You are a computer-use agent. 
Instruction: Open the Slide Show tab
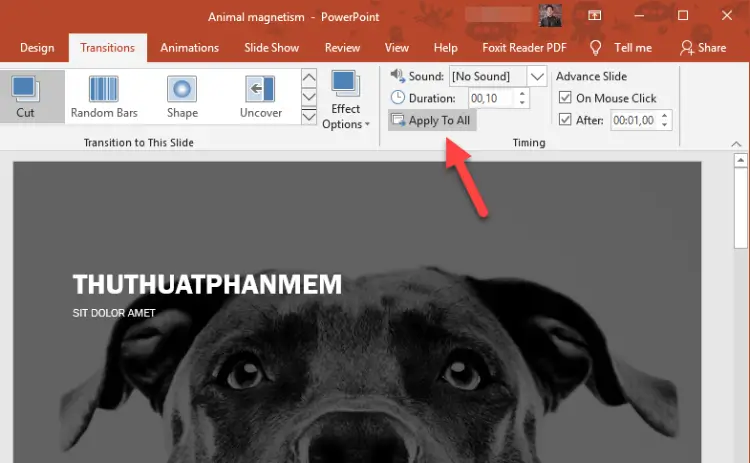click(x=272, y=48)
